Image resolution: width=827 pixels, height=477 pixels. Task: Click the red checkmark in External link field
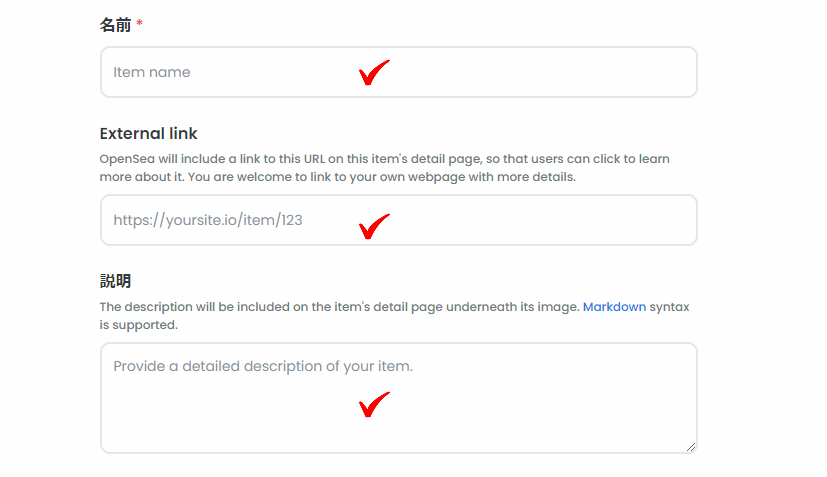tap(374, 226)
